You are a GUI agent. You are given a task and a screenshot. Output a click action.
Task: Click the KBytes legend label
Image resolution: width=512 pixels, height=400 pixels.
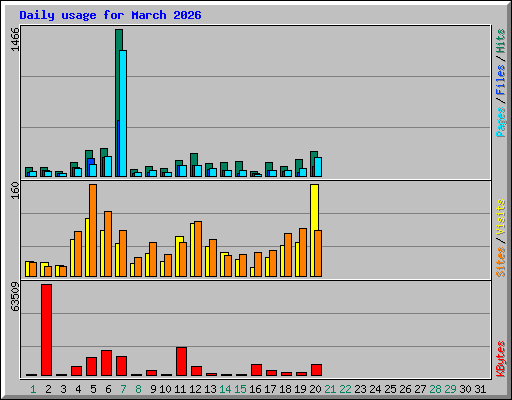click(500, 359)
